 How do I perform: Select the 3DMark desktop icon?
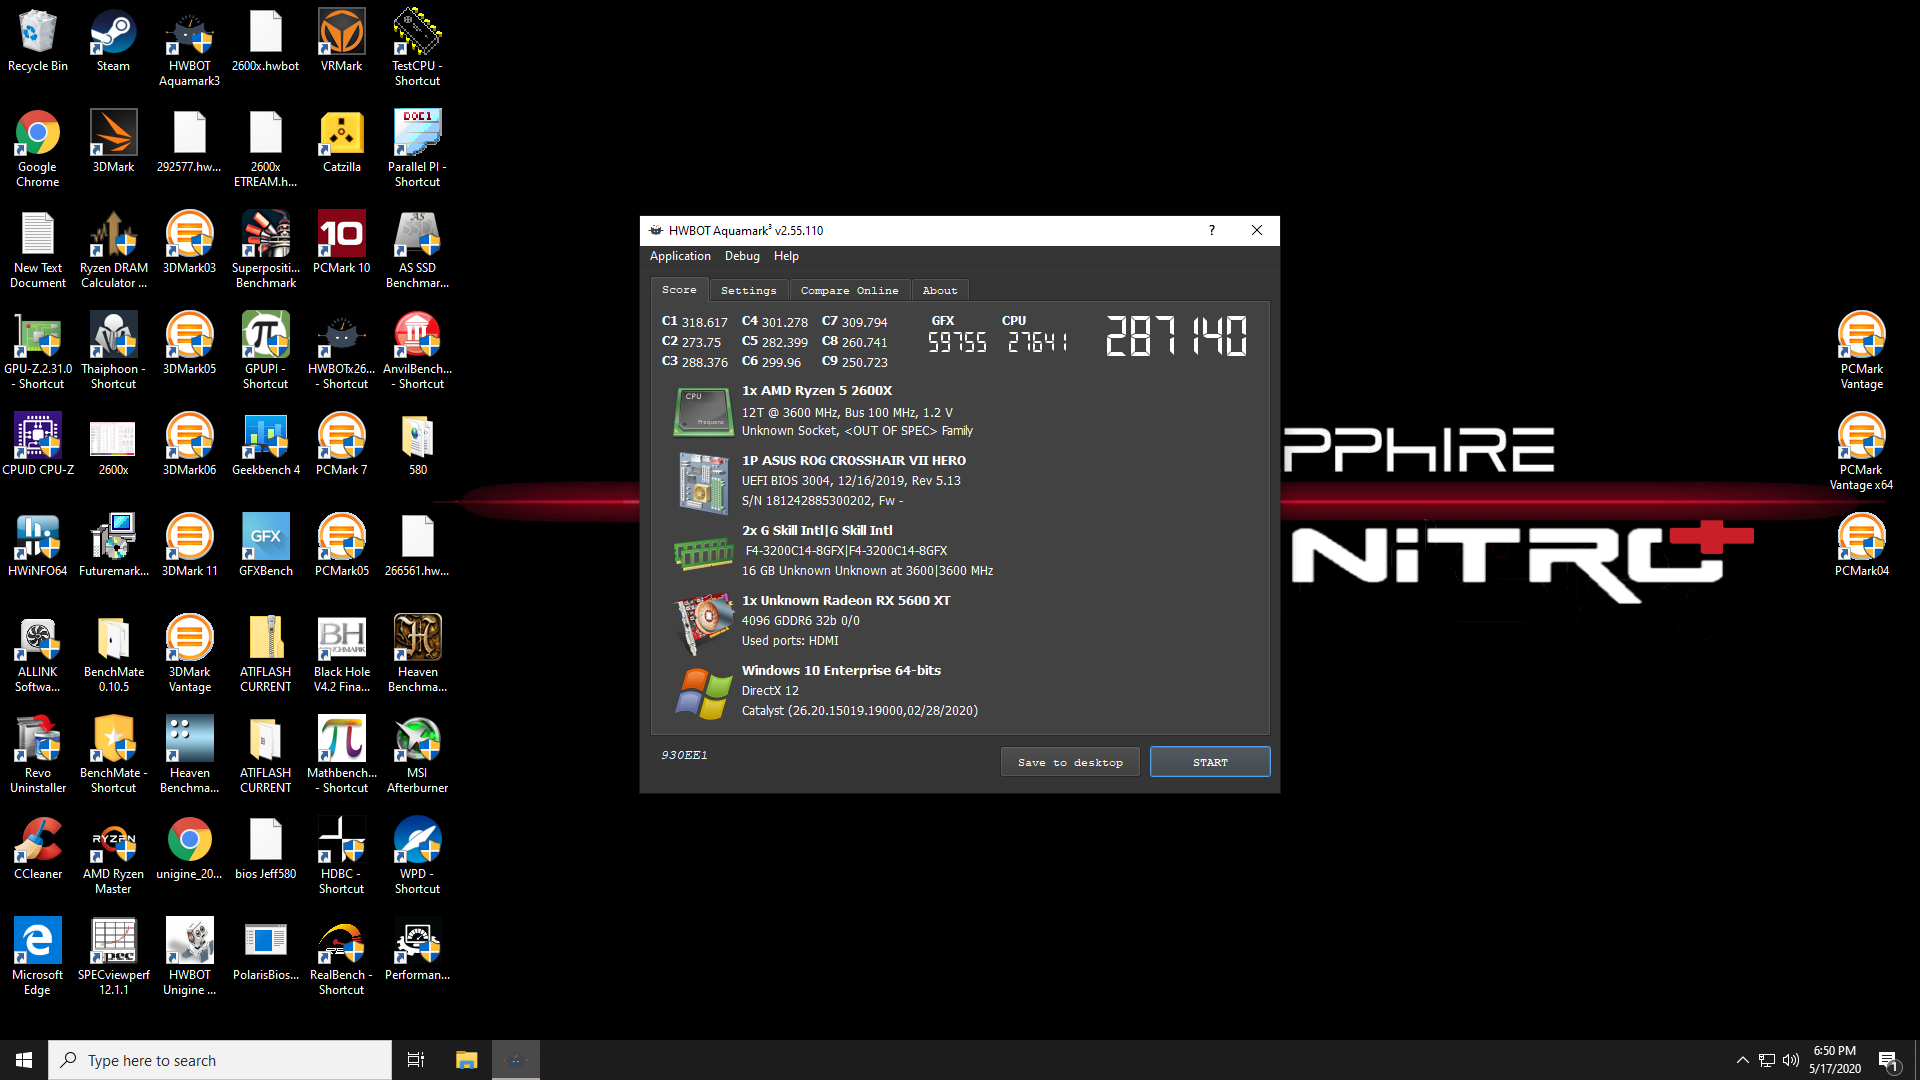point(113,142)
